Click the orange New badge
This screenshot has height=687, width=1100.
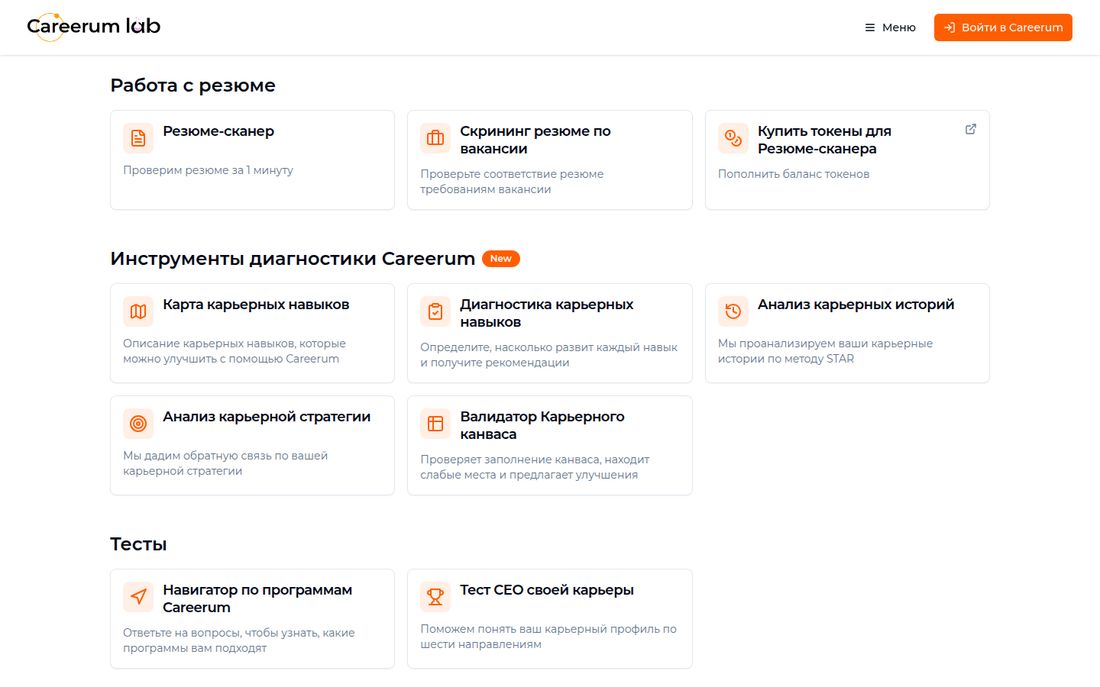point(501,259)
